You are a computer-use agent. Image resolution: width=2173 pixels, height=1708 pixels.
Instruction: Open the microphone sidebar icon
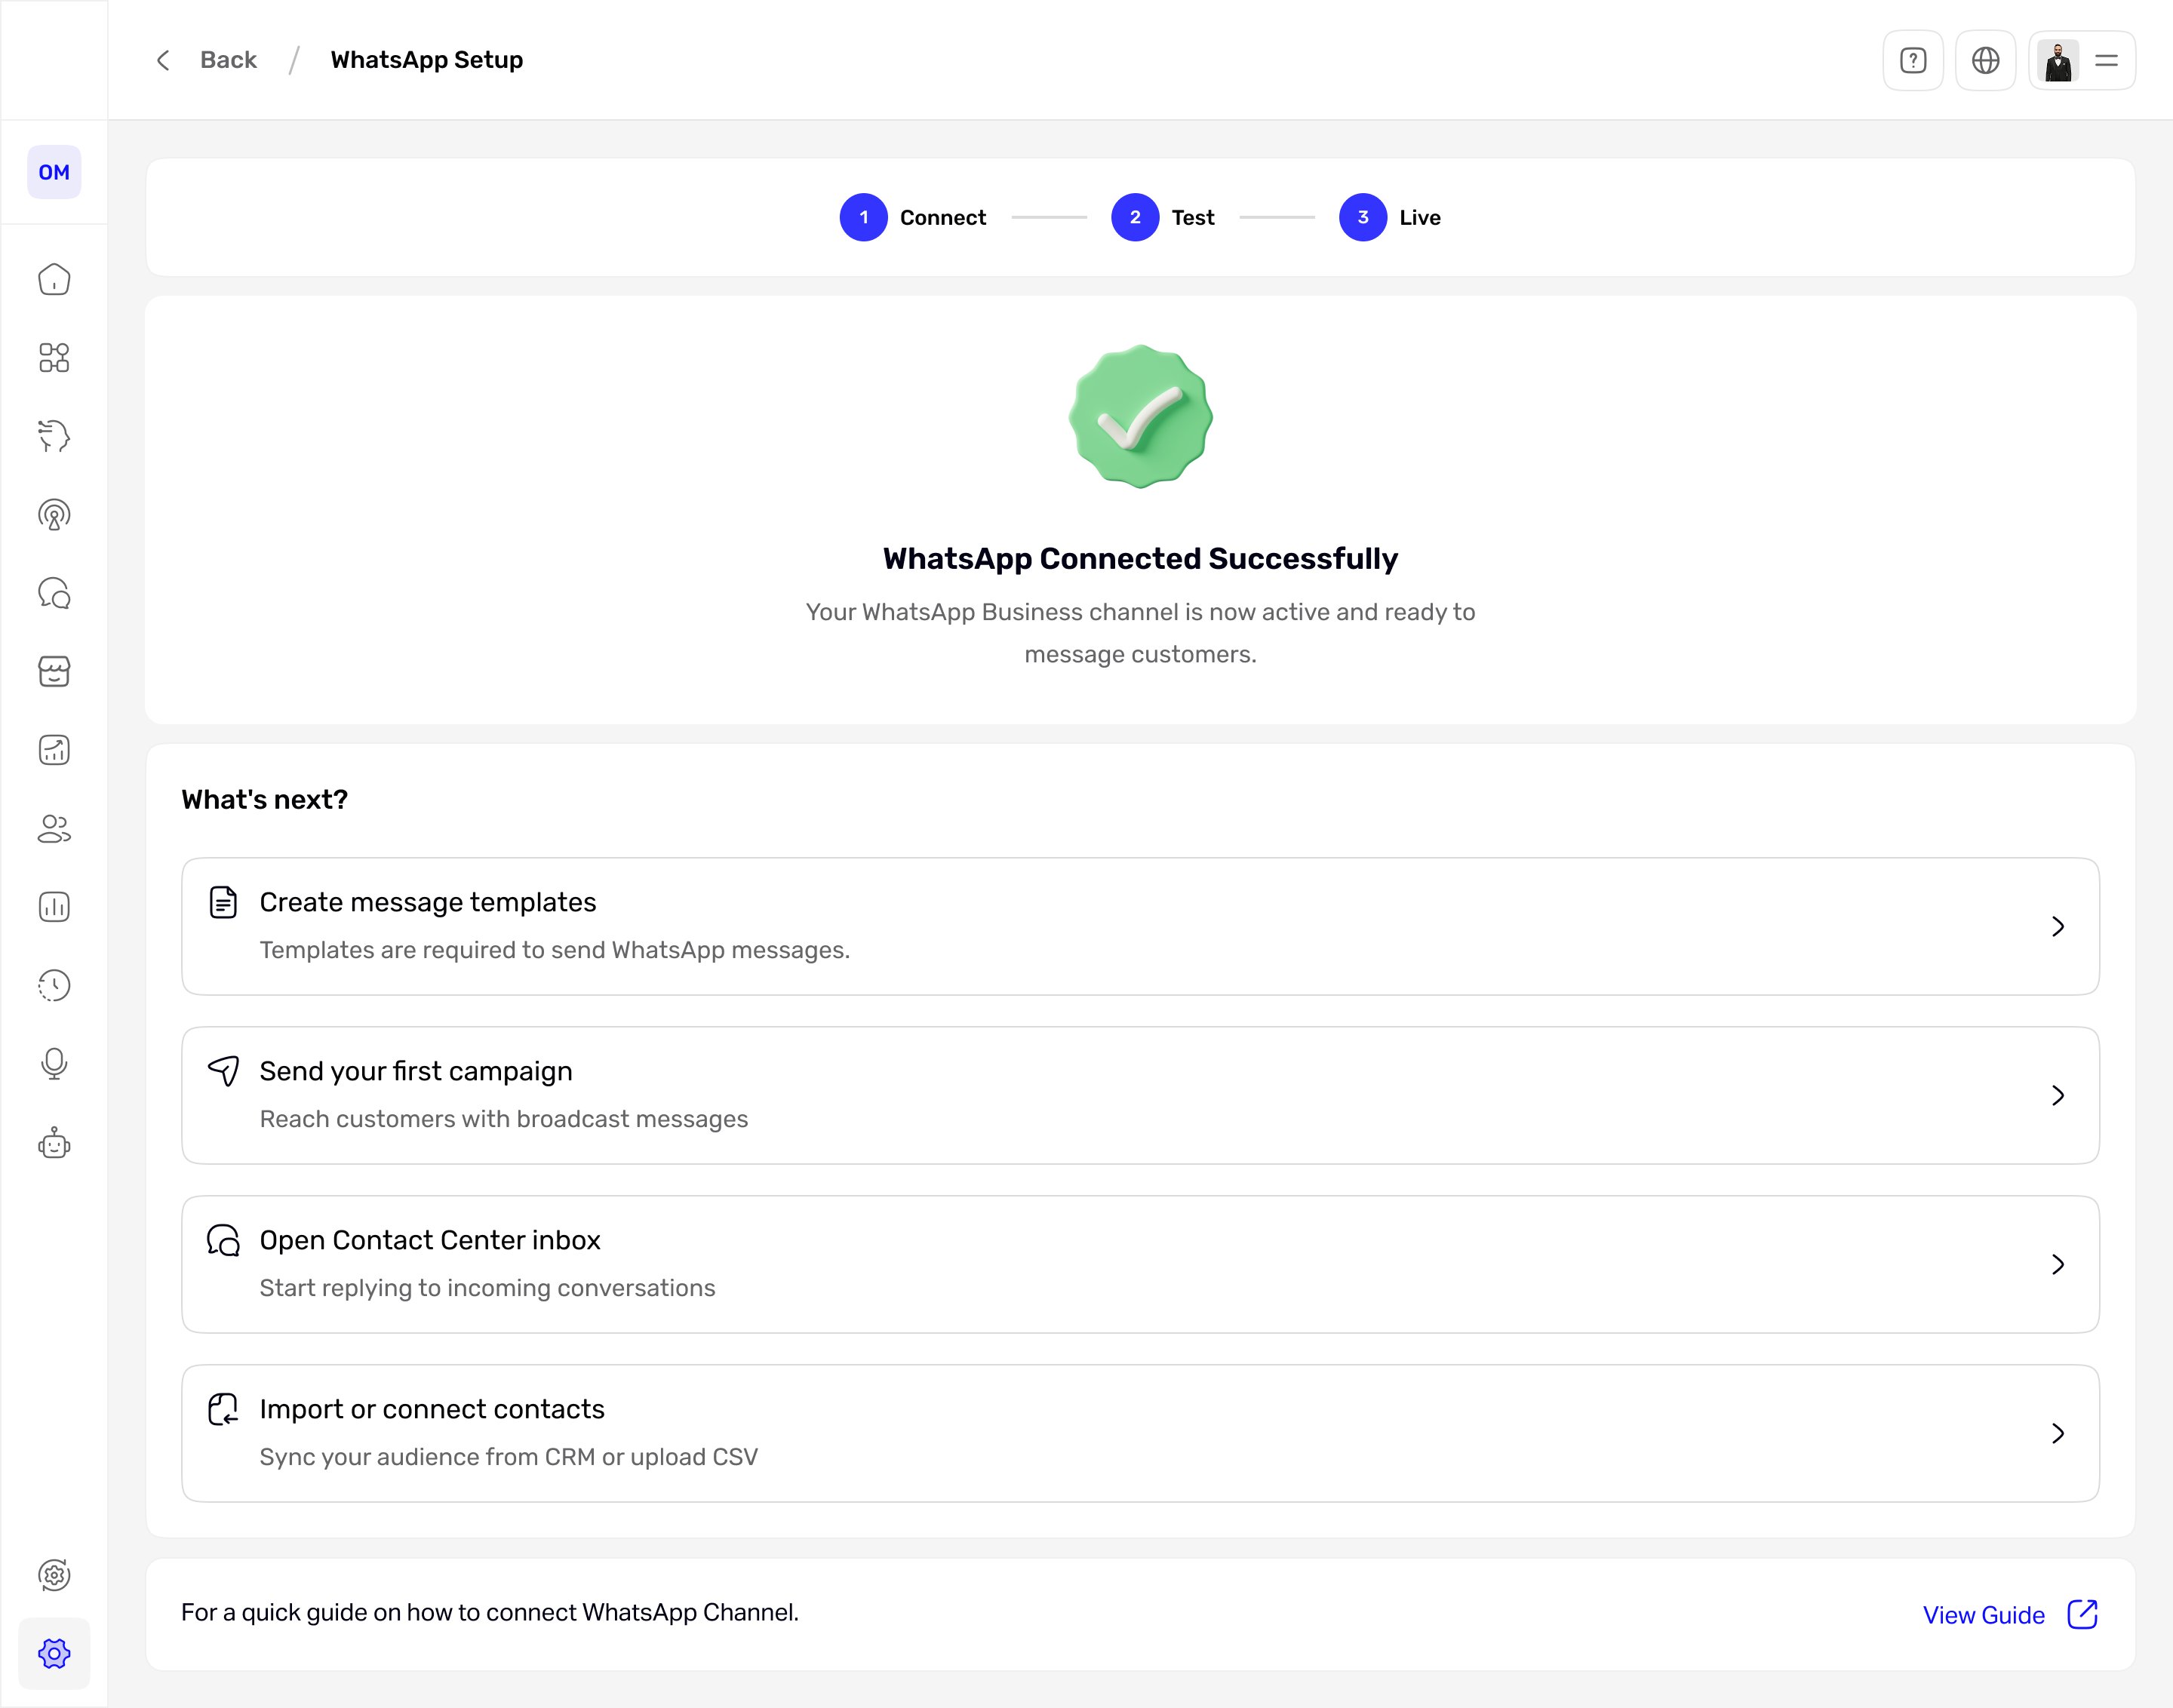pyautogui.click(x=54, y=1064)
